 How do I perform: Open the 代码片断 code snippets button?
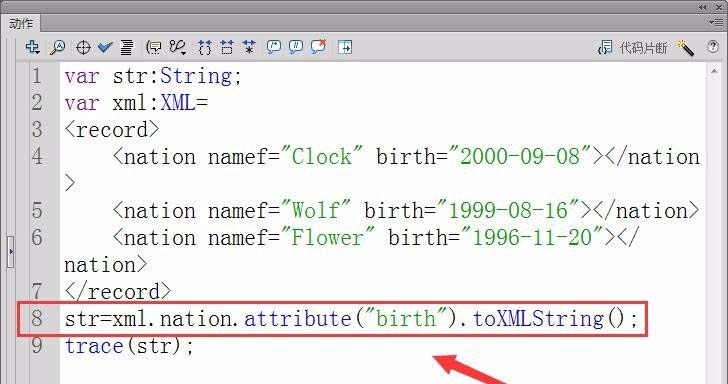point(633,47)
